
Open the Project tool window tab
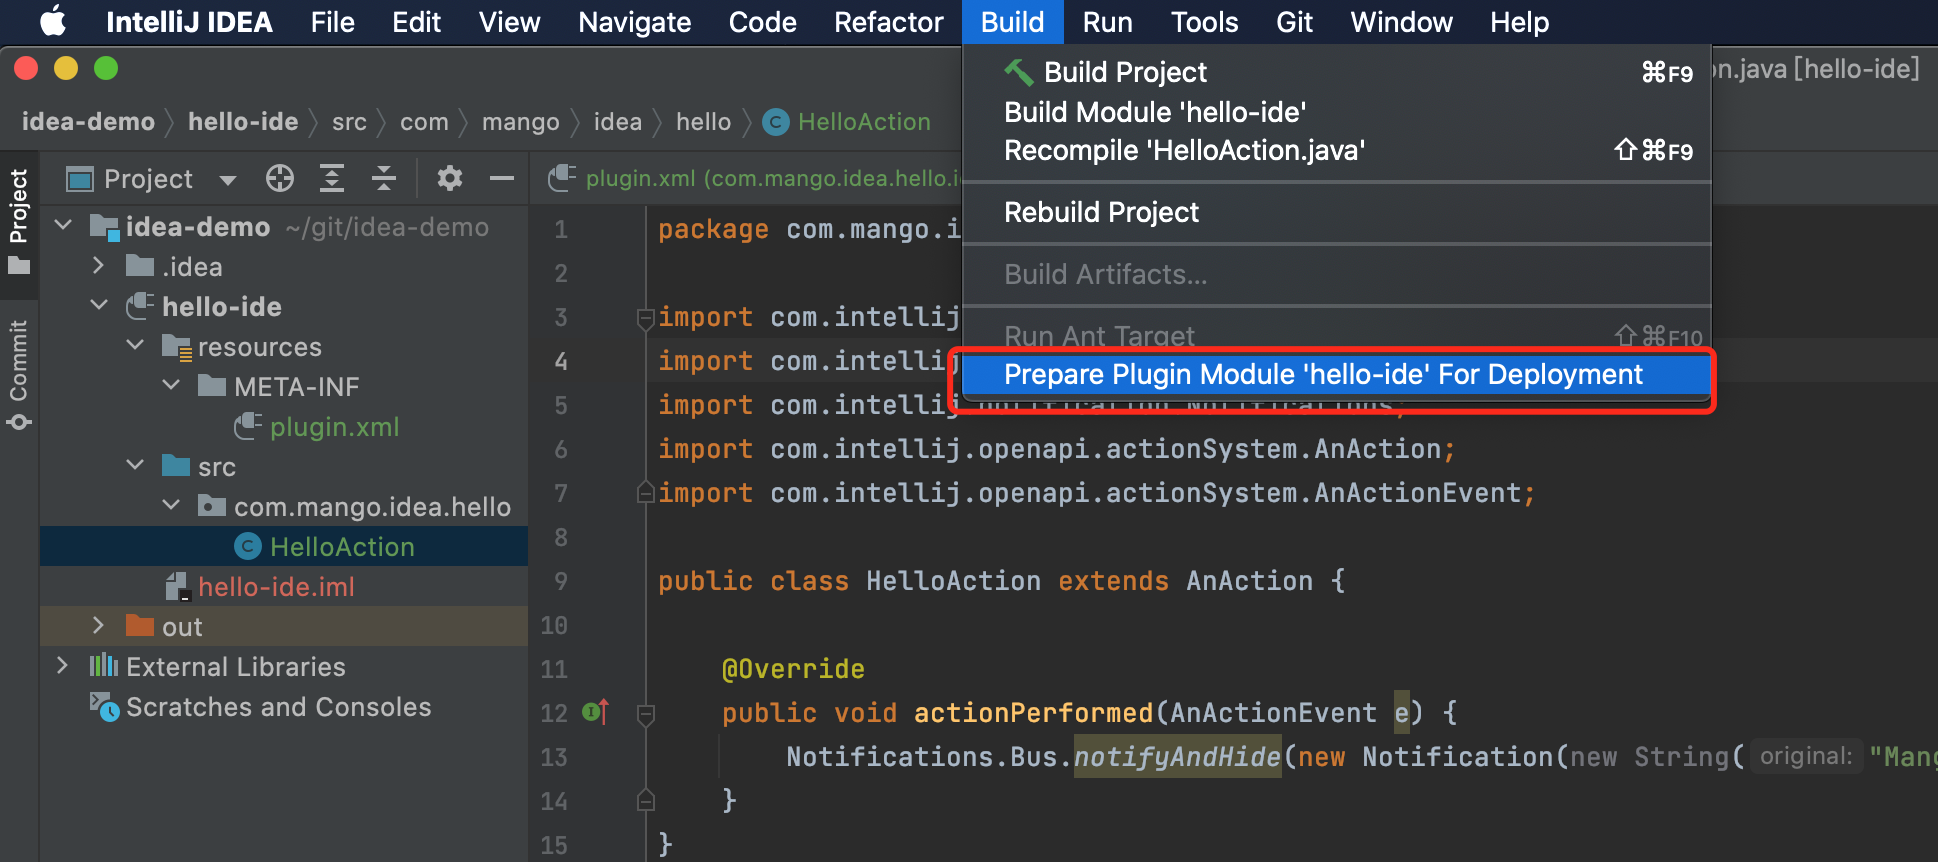(x=19, y=222)
